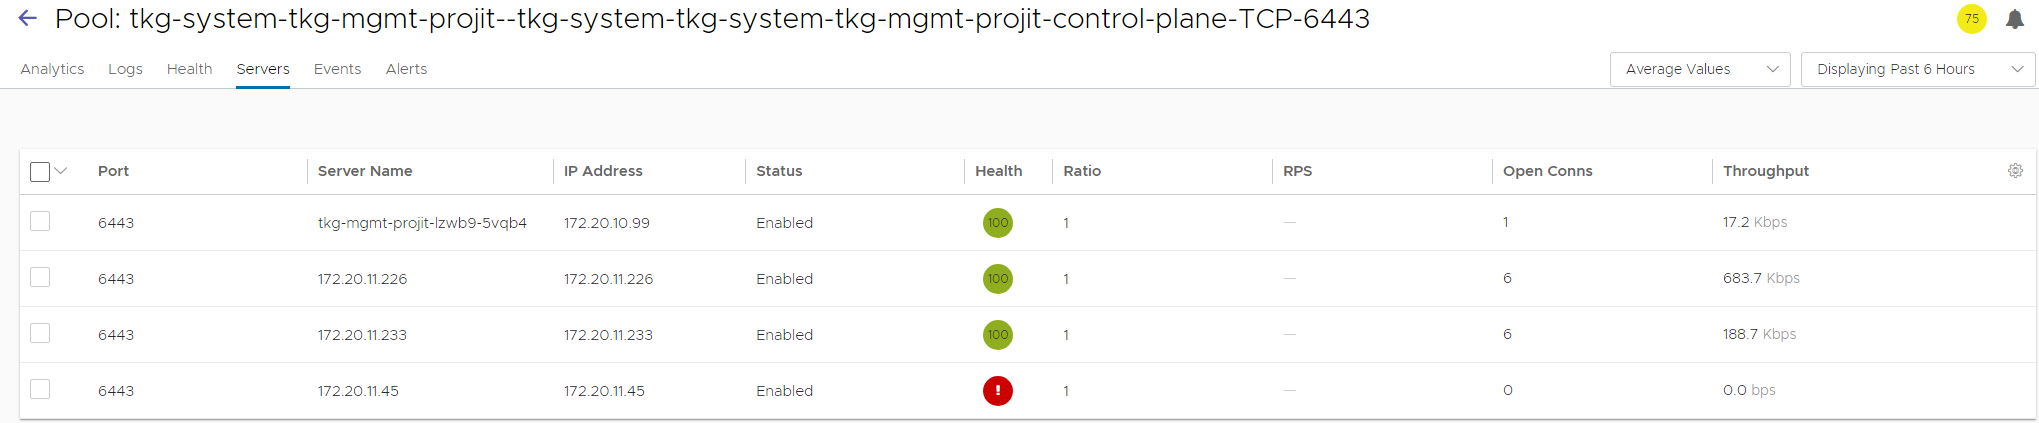Image resolution: width=2039 pixels, height=423 pixels.
Task: Go to the Alerts tab
Action: tap(406, 69)
